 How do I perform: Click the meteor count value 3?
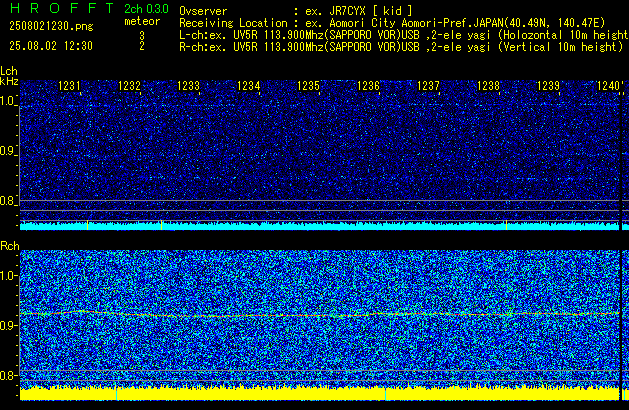pyautogui.click(x=142, y=36)
